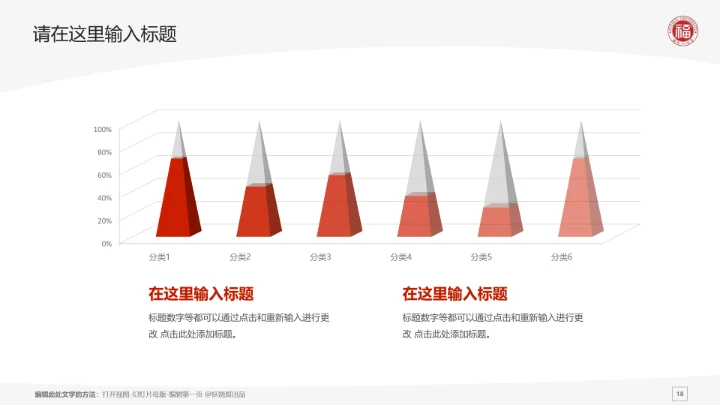Click the 20% value on vertical axis
Screen dimensions: 720x405
click(104, 221)
